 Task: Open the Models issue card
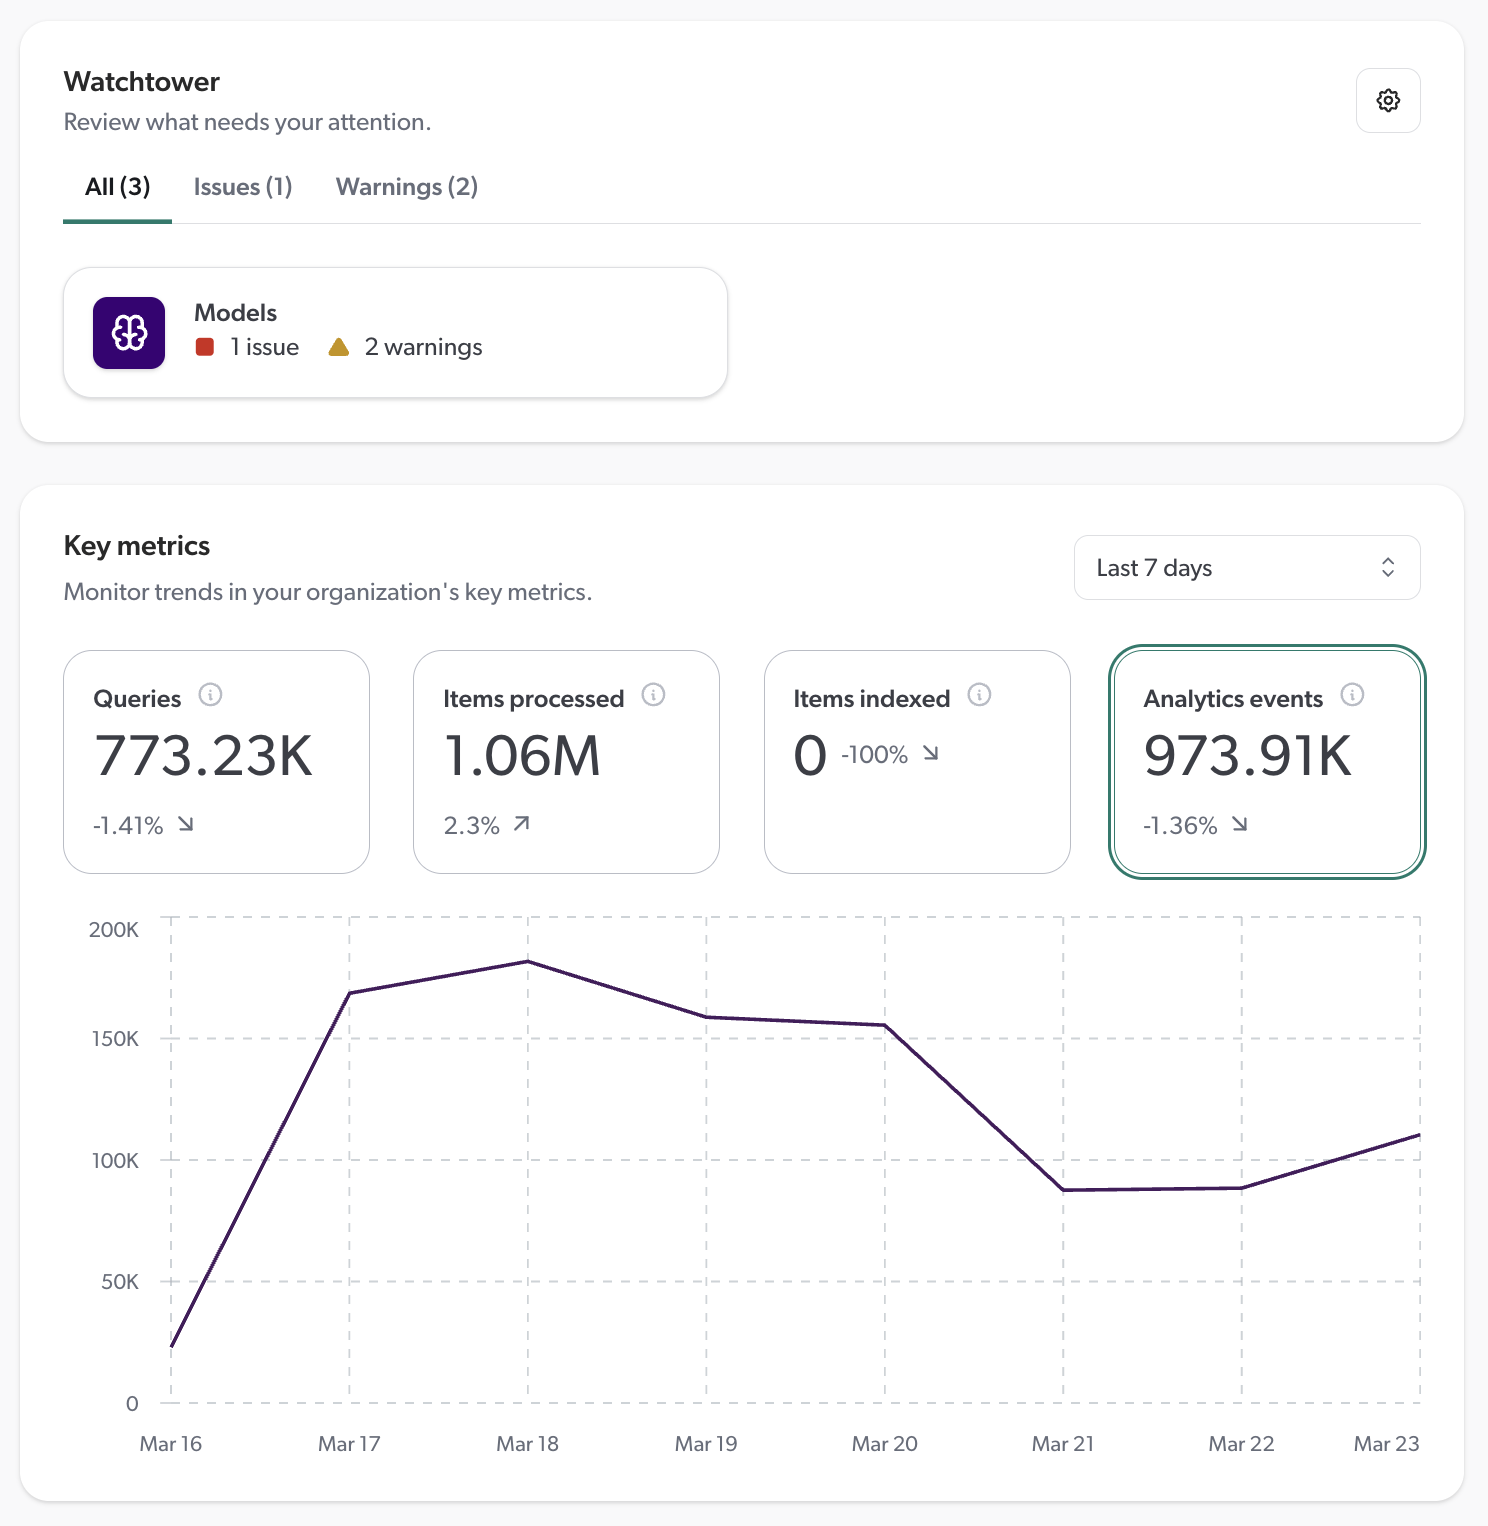point(396,331)
